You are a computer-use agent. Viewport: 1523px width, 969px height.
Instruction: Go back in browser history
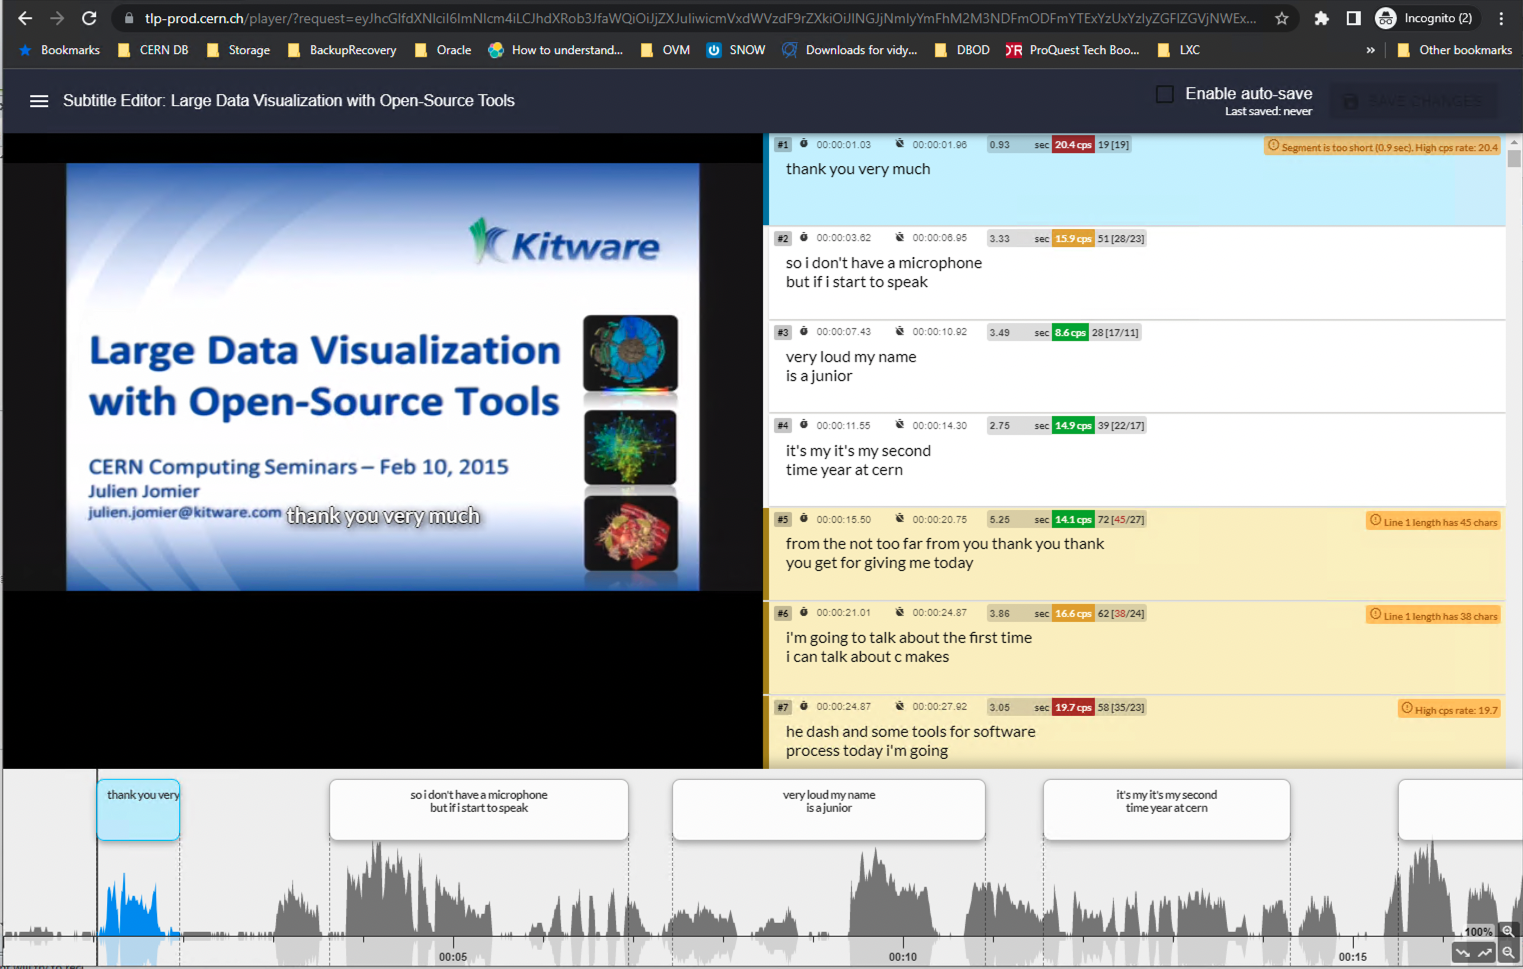point(25,18)
